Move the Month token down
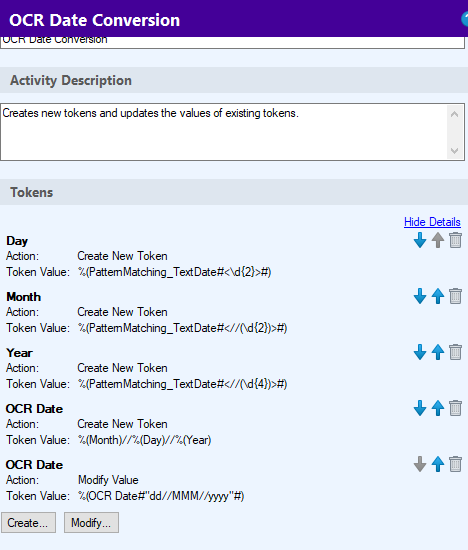The width and height of the screenshot is (468, 550). click(420, 296)
